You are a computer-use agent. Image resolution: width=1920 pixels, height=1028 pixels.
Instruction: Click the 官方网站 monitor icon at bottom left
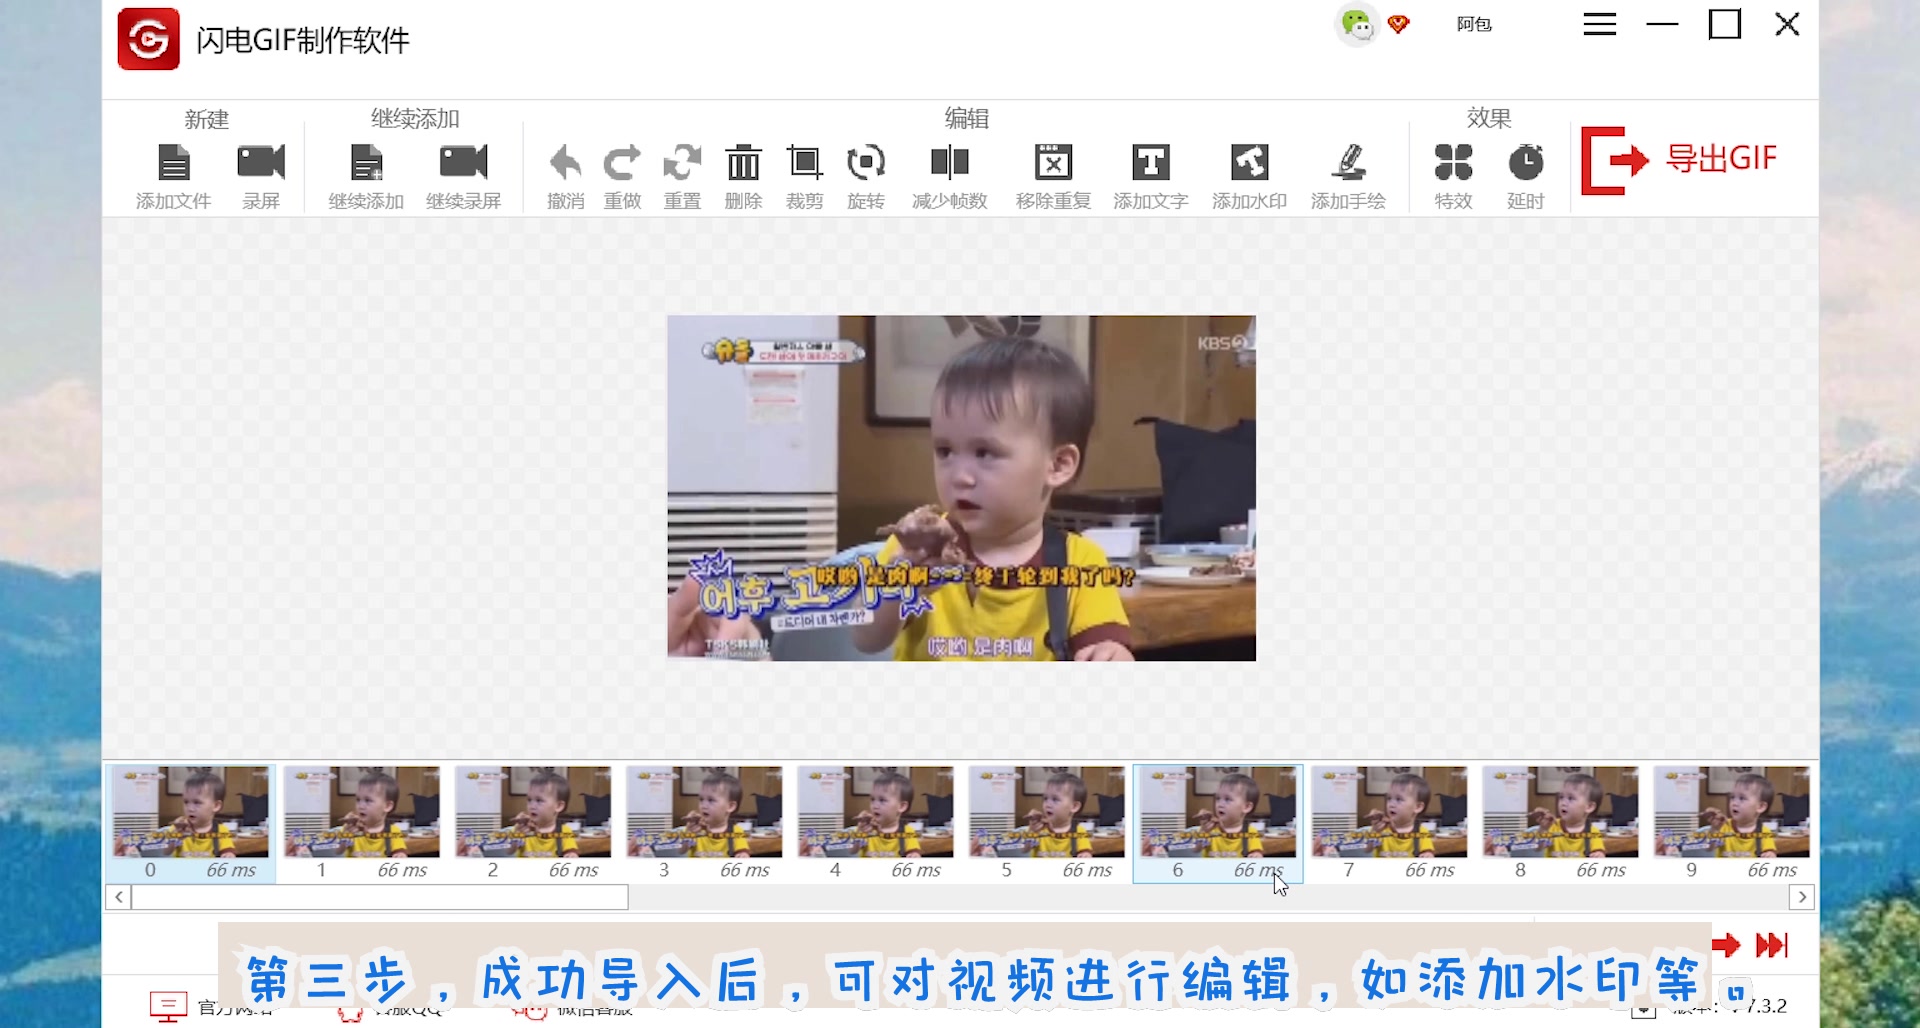[x=168, y=1006]
